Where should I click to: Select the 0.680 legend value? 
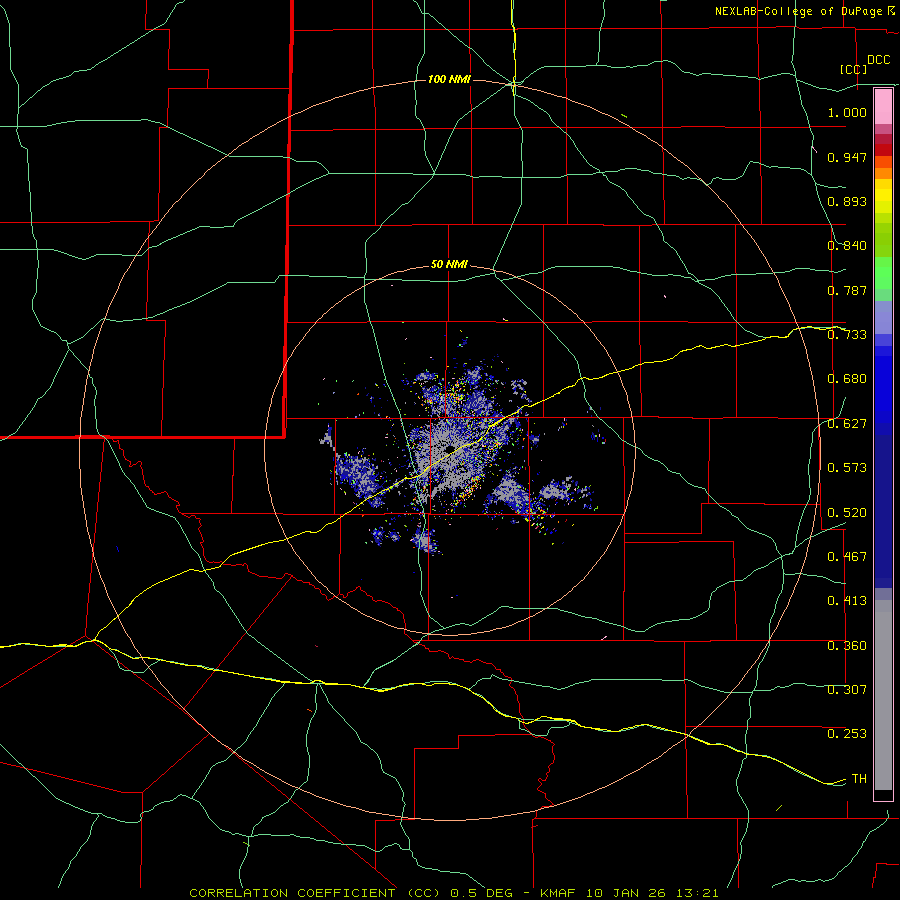847,379
